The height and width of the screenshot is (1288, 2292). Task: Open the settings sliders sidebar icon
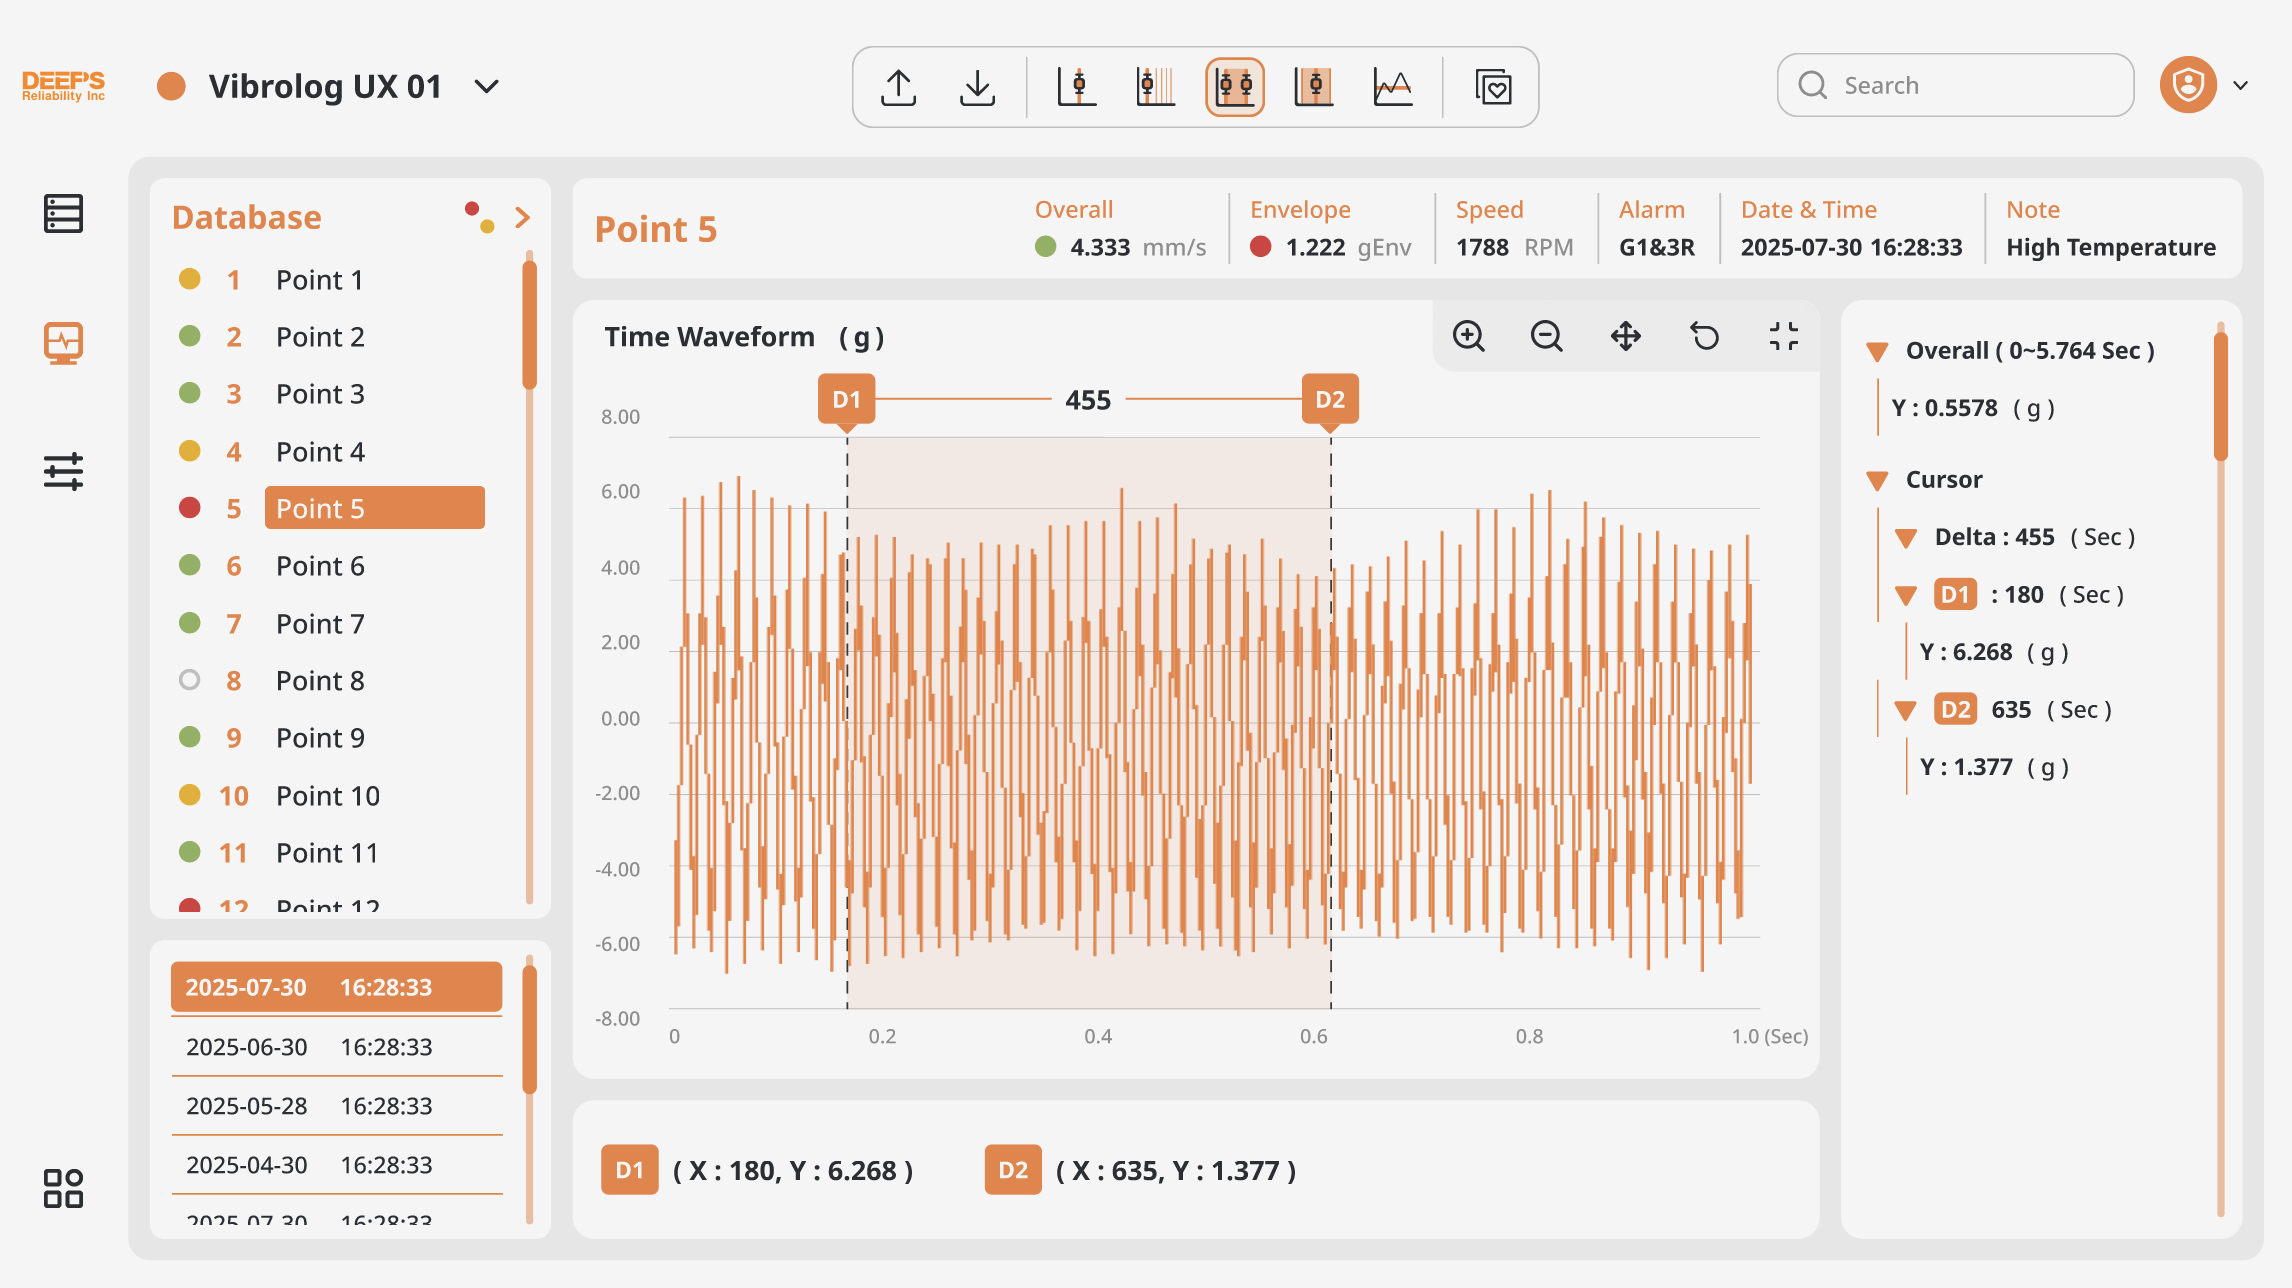(63, 471)
